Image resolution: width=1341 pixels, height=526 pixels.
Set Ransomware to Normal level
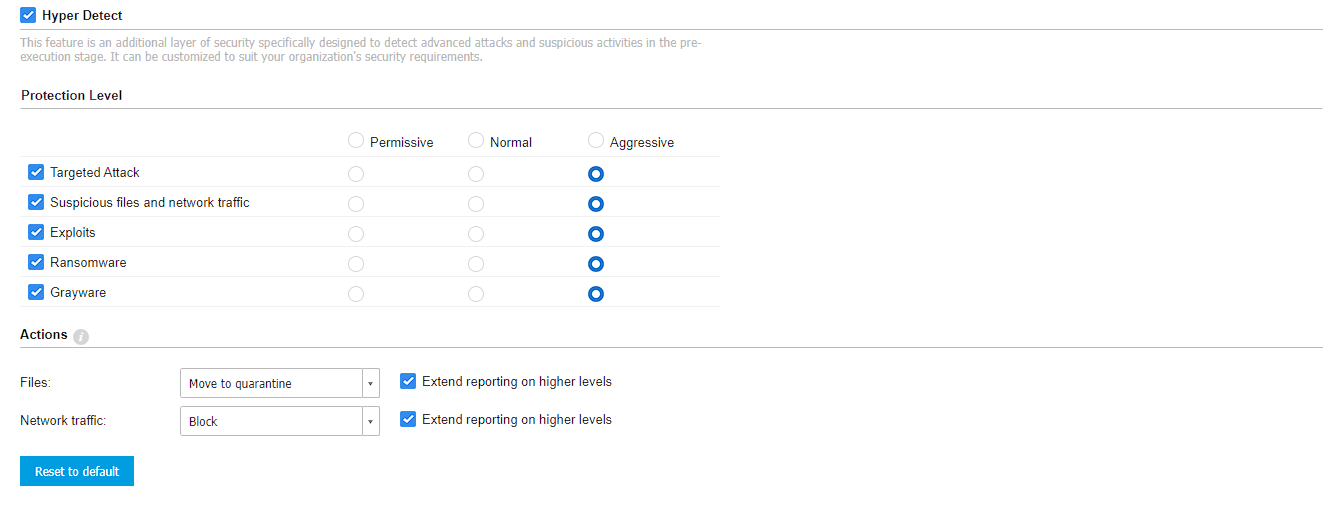[476, 264]
